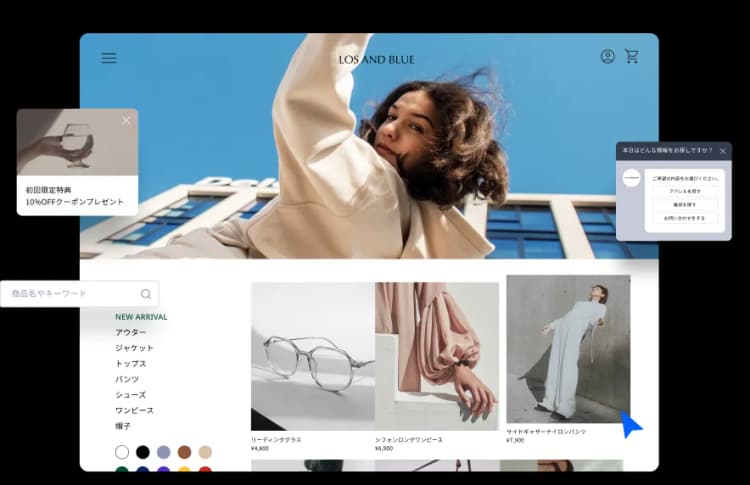Open the ワンピース category

(135, 410)
